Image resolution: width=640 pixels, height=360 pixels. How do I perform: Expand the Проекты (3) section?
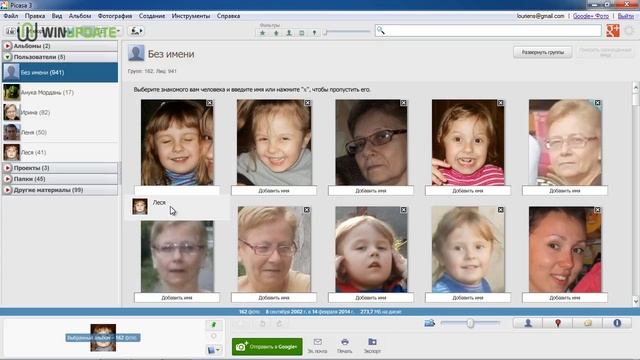(7, 168)
